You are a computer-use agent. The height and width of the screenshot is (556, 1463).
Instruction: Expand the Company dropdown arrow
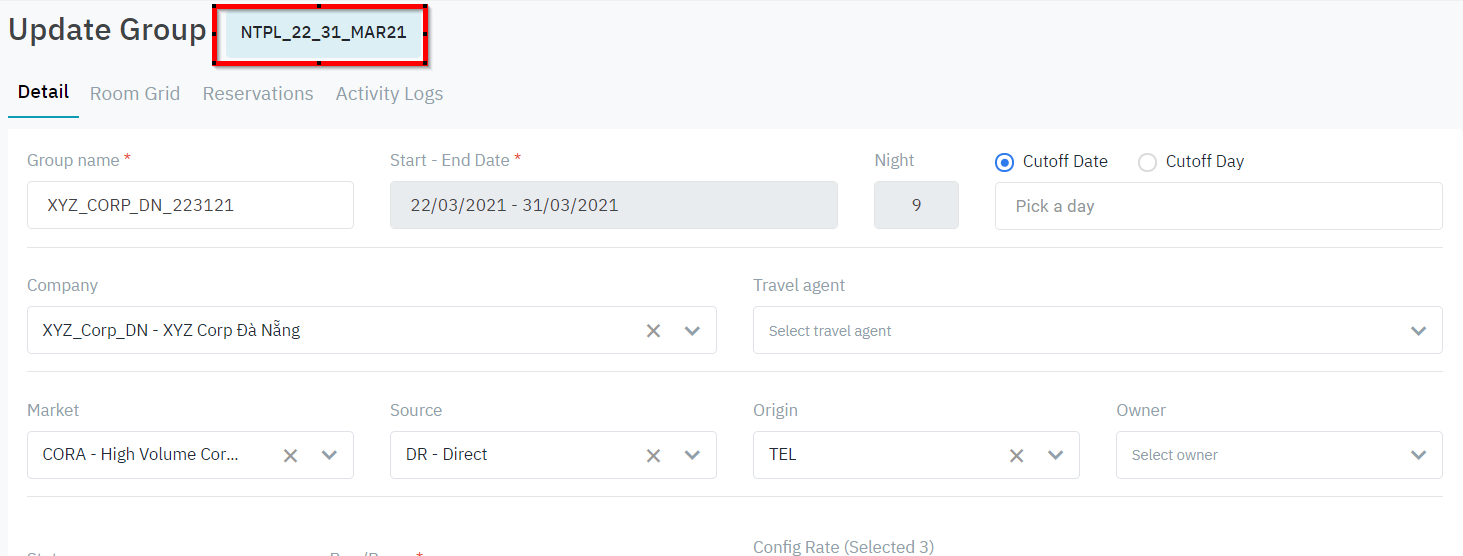[x=692, y=331]
